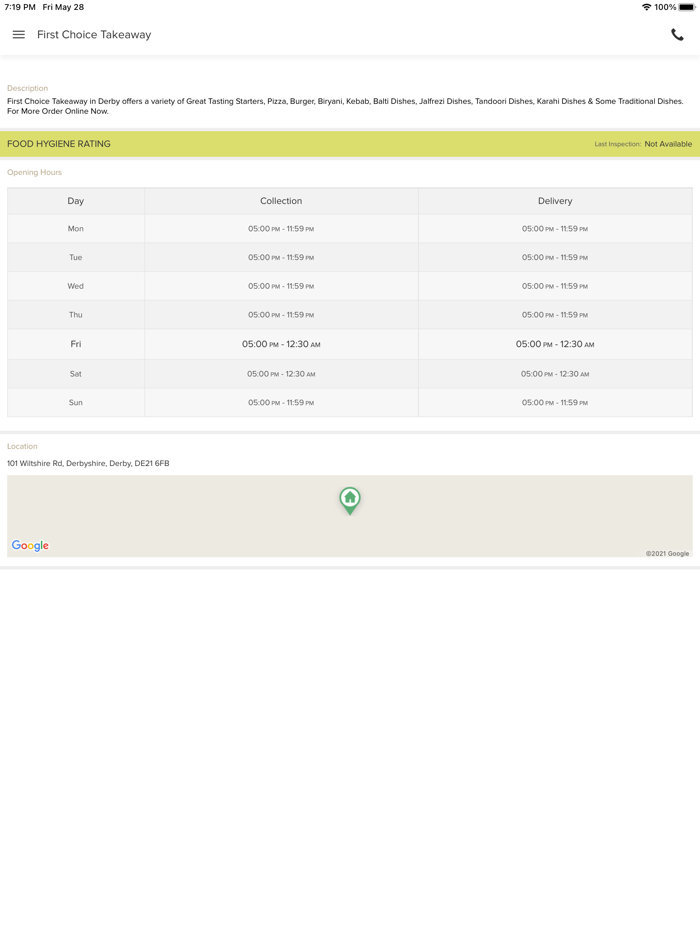This screenshot has height=934, width=700.
Task: Select the status bar time 7:19 PM
Action: 20,7
